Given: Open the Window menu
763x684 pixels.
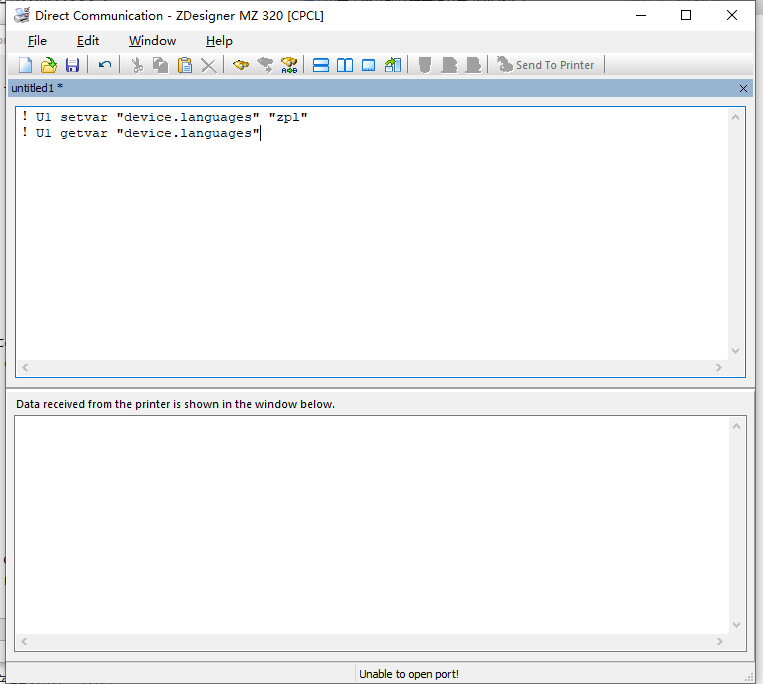Looking at the screenshot, I should coord(152,41).
